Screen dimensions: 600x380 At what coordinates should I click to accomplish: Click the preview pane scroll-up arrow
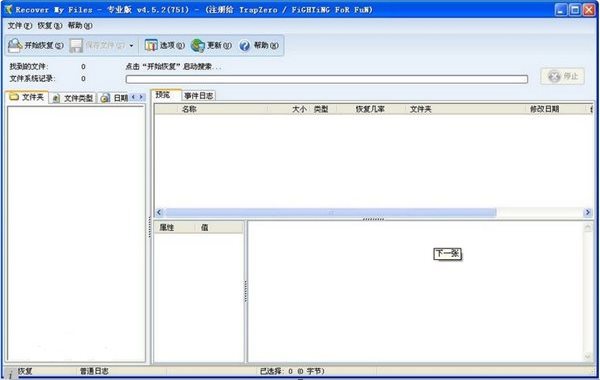click(x=588, y=227)
